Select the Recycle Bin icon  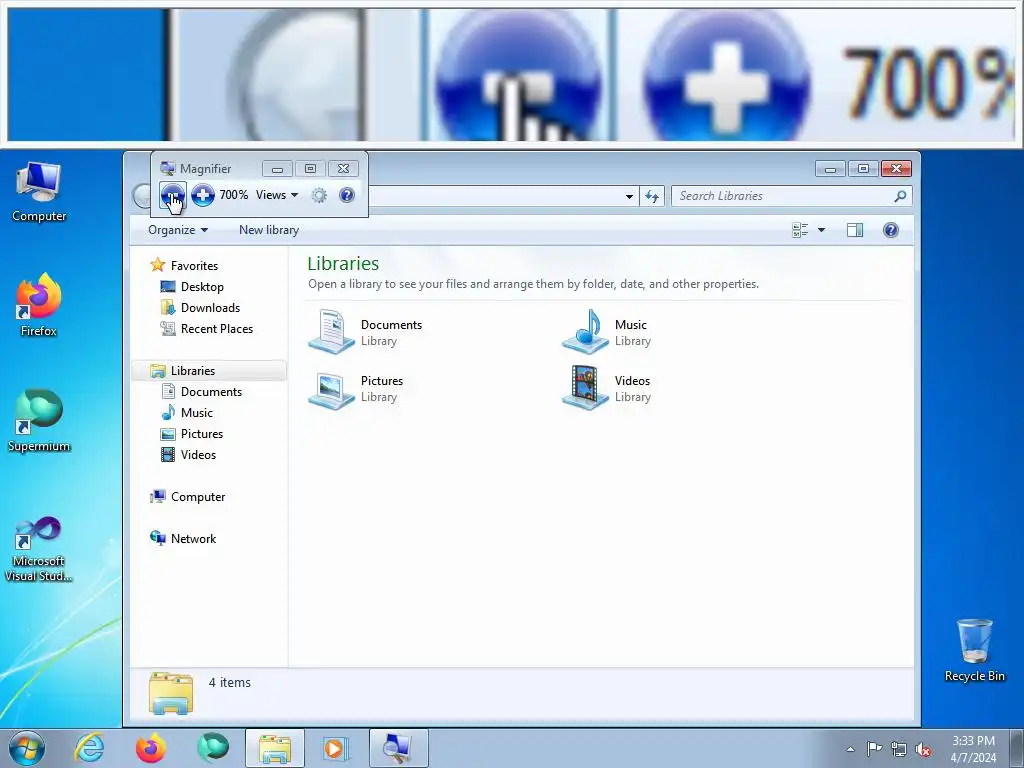(x=974, y=650)
